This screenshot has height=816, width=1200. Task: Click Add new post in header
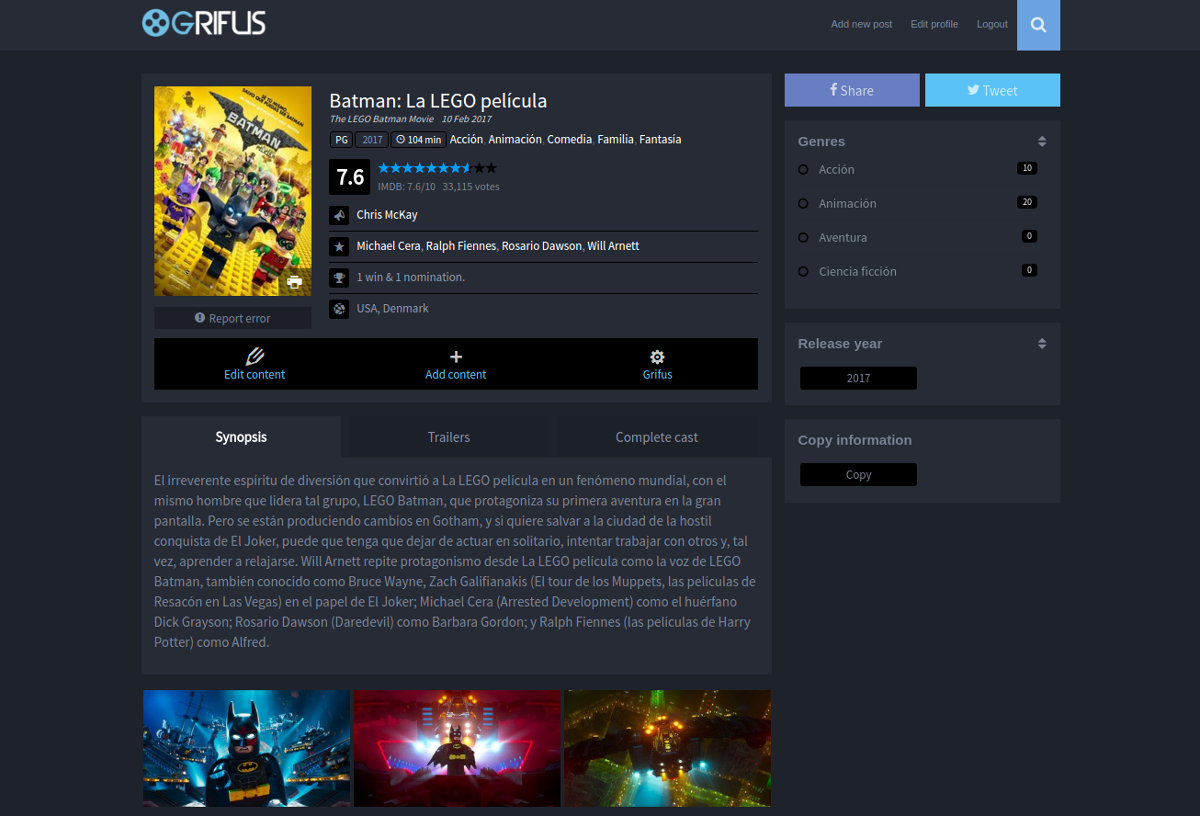[861, 24]
